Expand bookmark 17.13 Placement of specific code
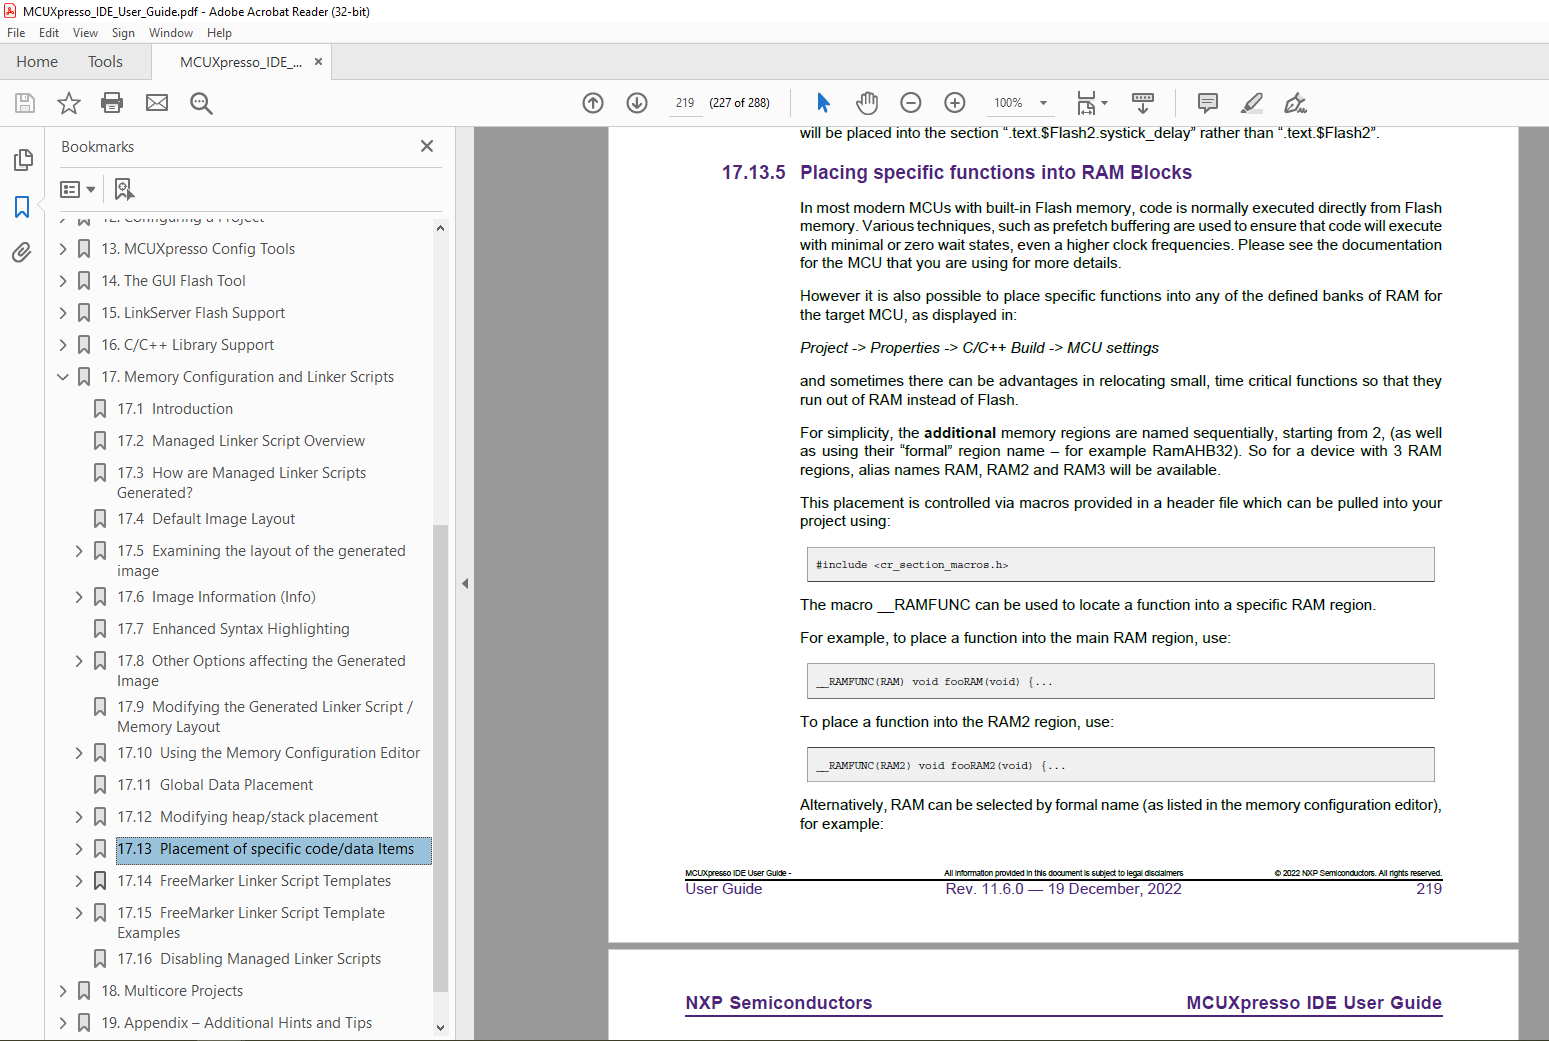This screenshot has height=1041, width=1549. (79, 849)
